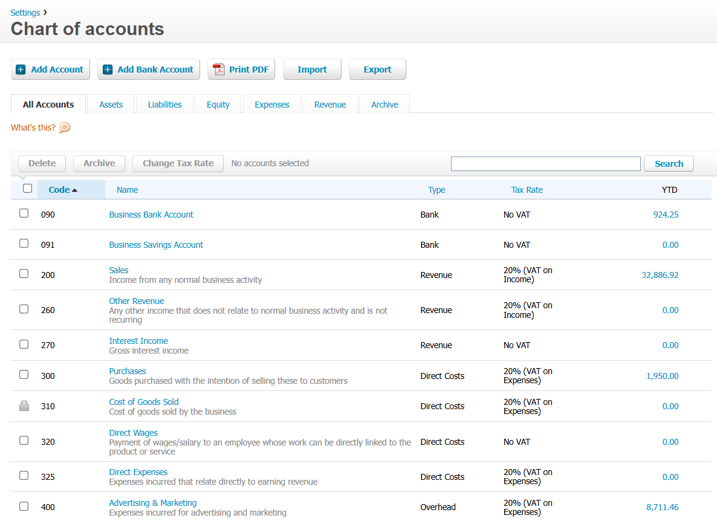Open the Liabilities tab
Viewport: 717px width, 521px height.
[x=165, y=104]
